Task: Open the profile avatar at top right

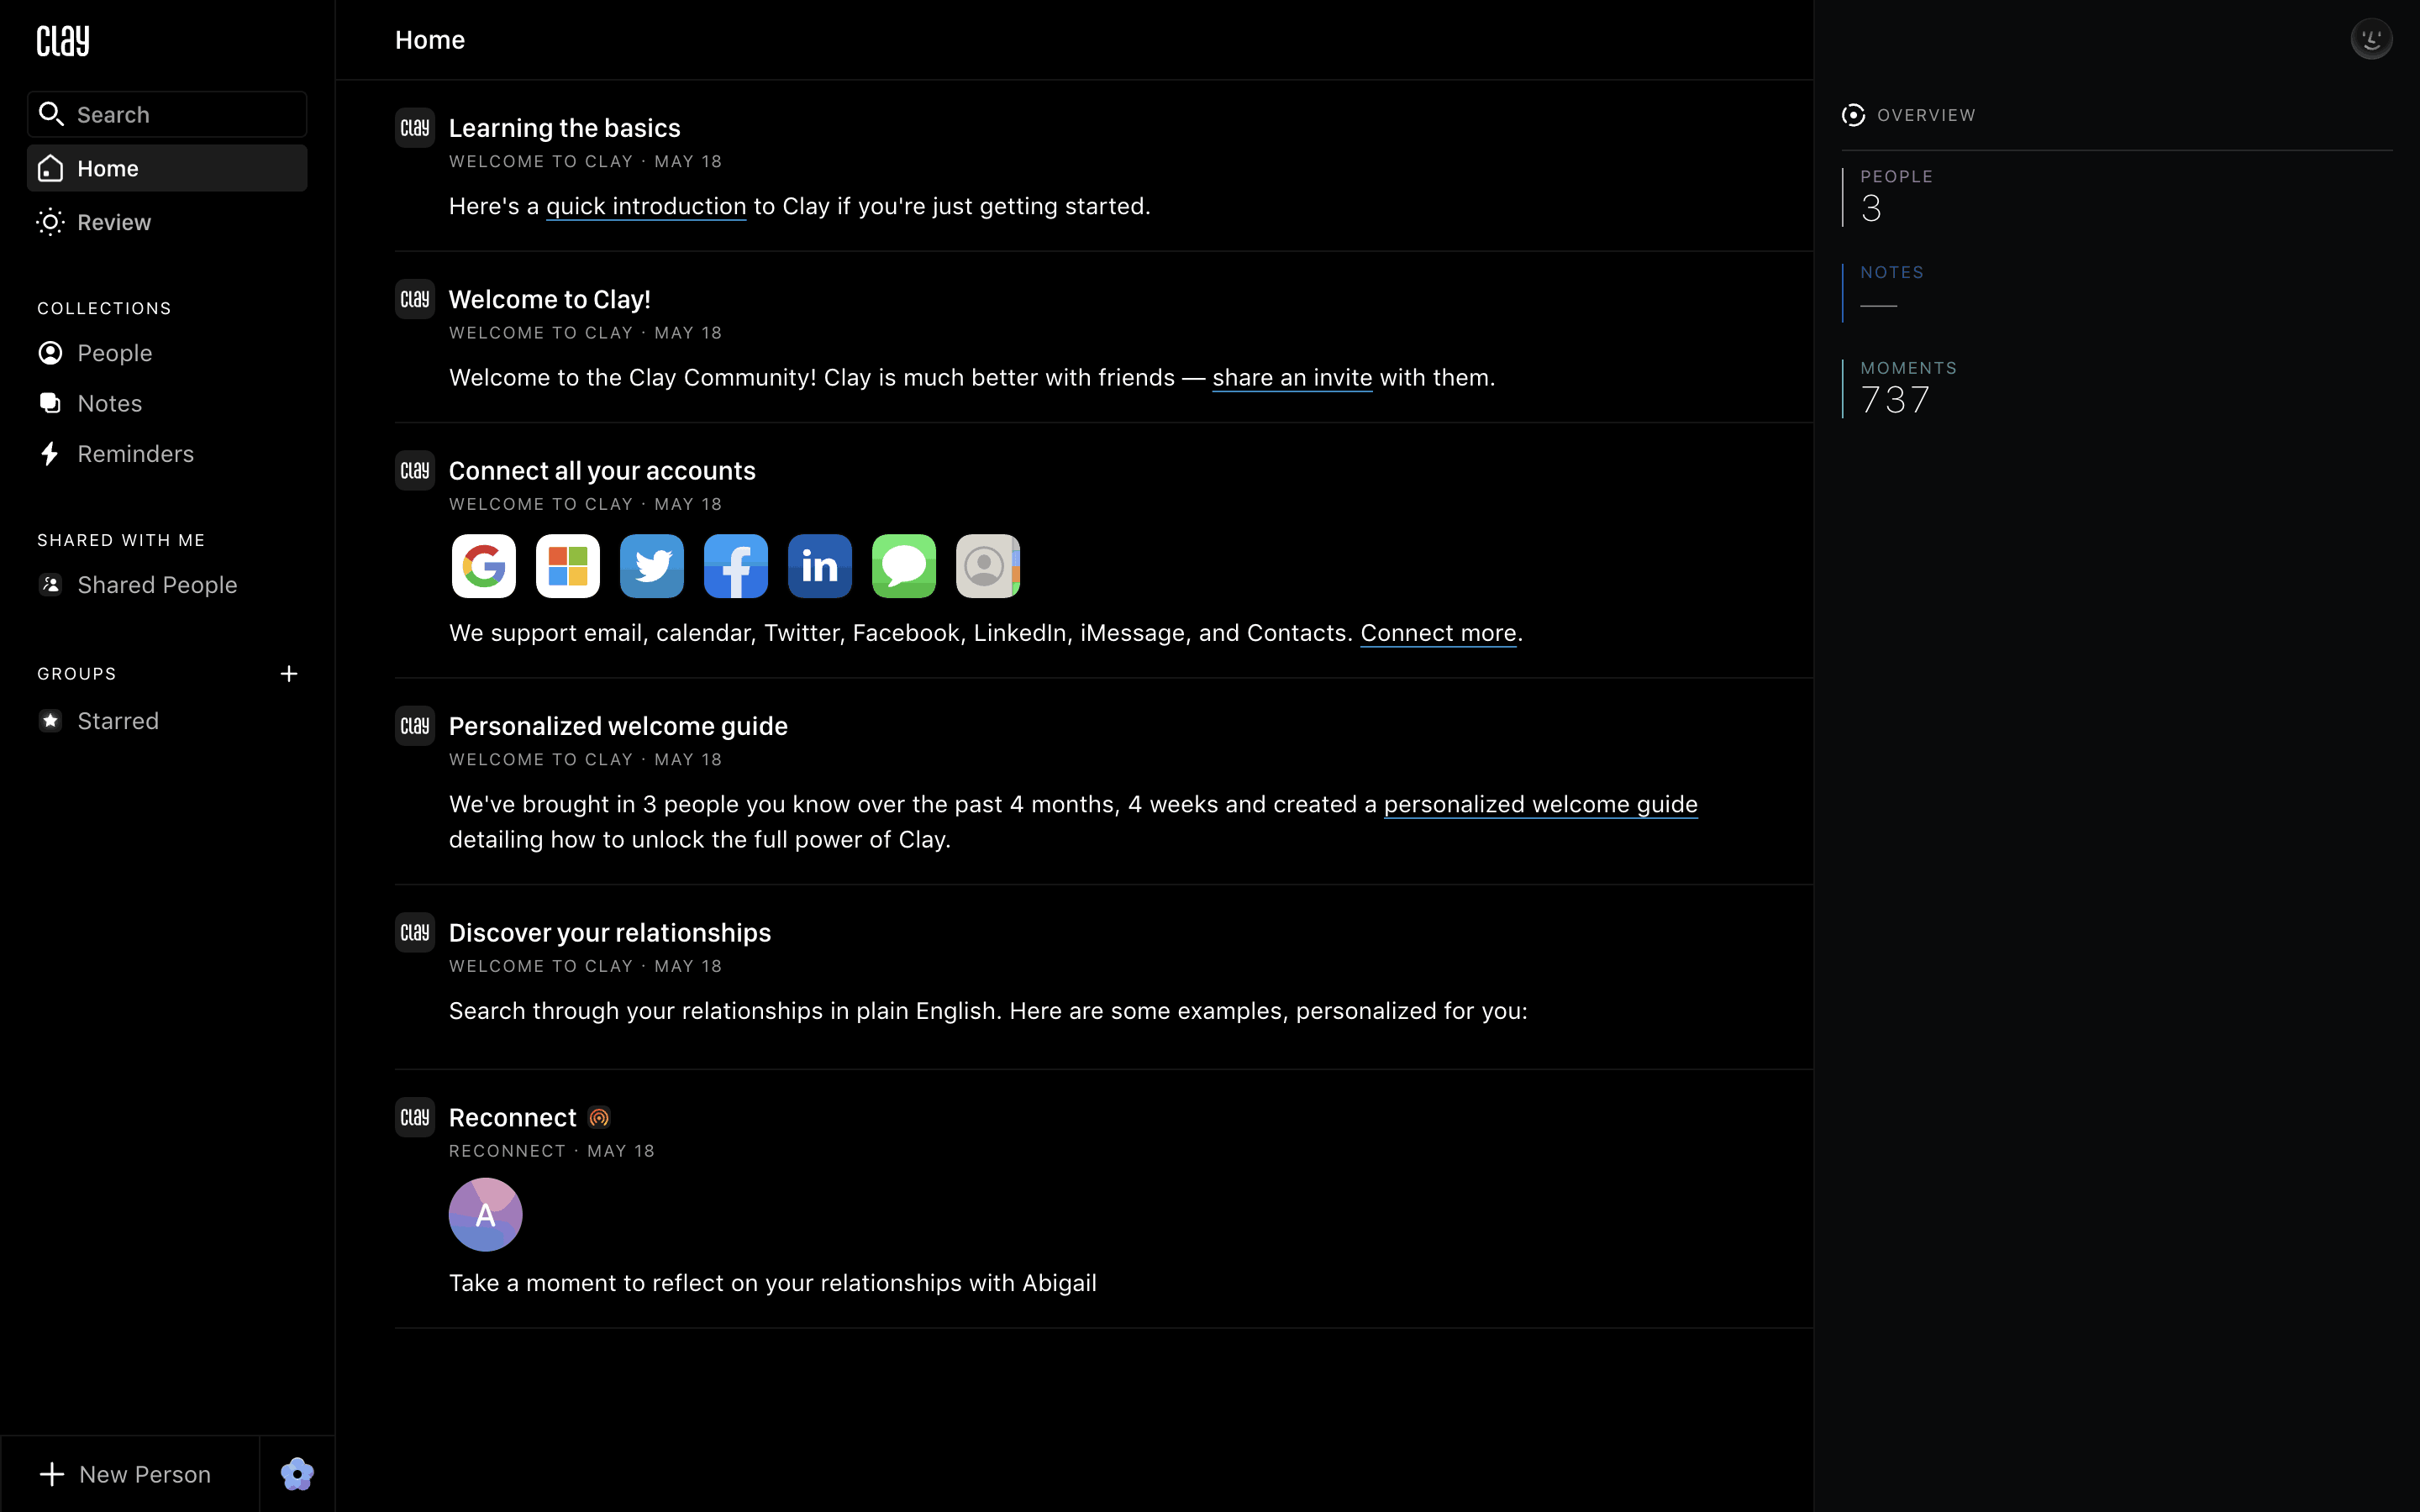Action: pos(2370,40)
